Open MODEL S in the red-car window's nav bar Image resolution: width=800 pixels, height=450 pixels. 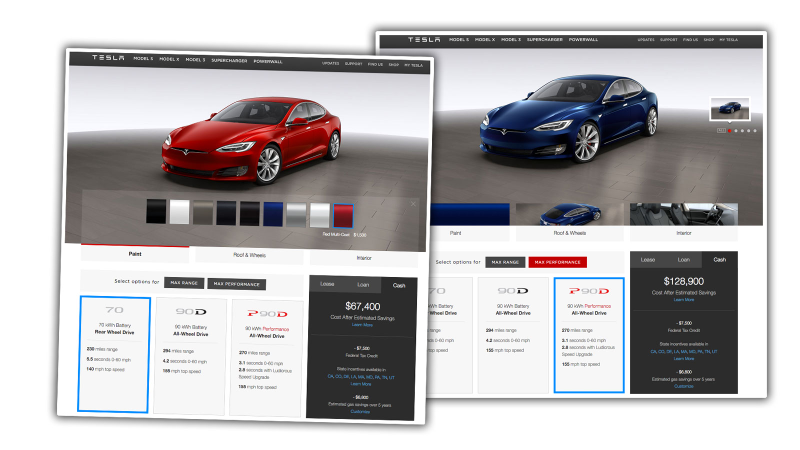pos(143,59)
